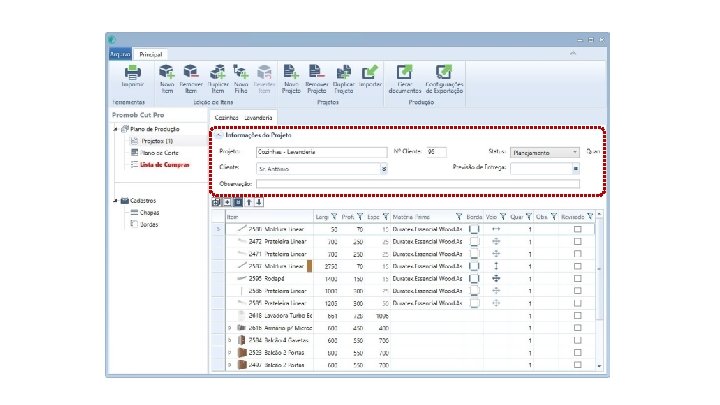Tick Revisado checkbox for 2471 Prateleira Linear
This screenshot has width=720, height=405.
coord(578,253)
